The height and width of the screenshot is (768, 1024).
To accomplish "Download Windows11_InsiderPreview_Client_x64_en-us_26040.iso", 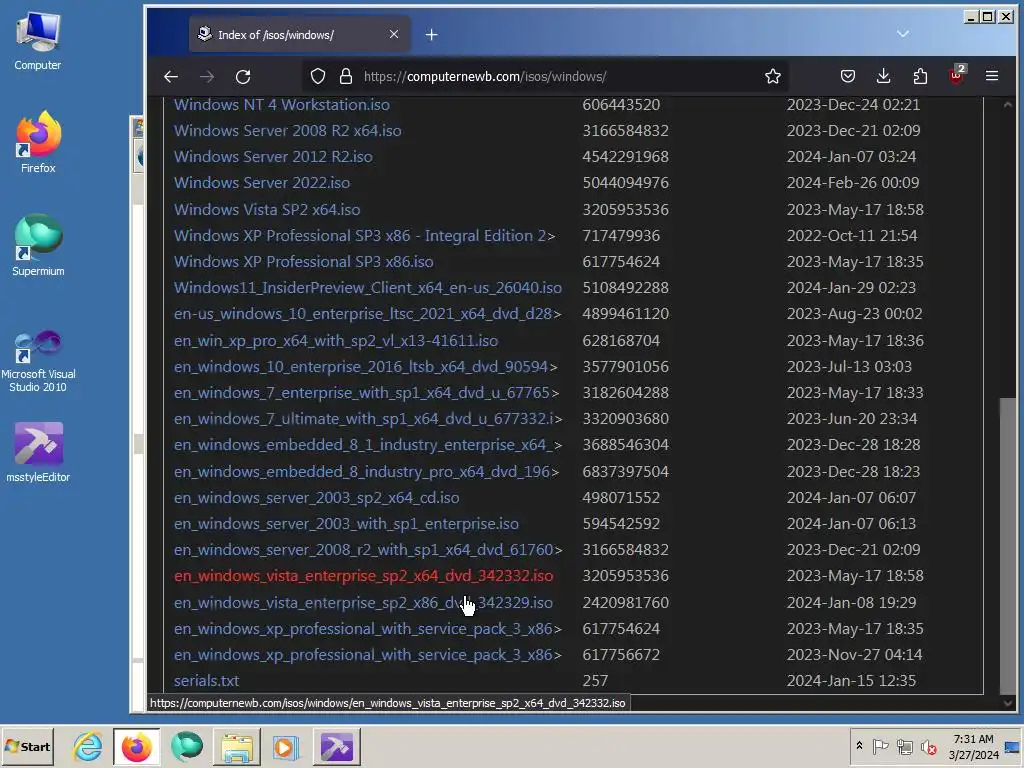I will pos(368,288).
